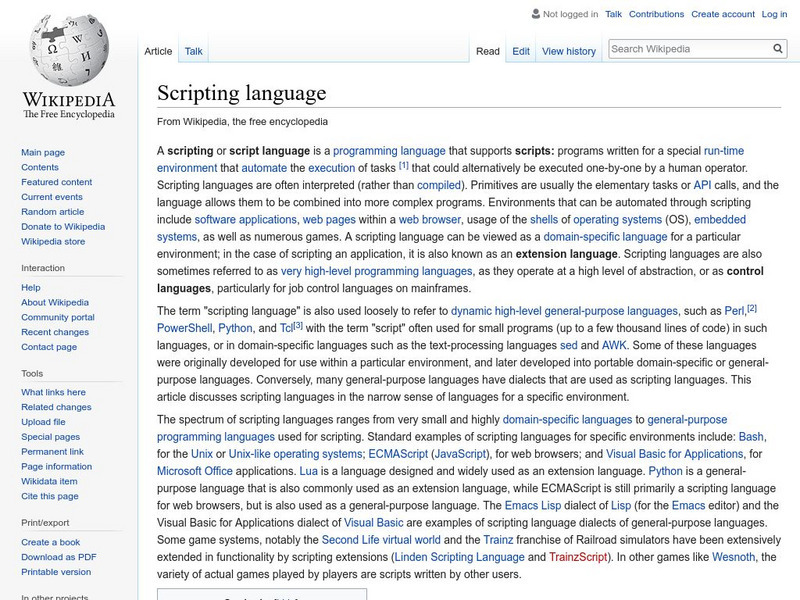Open the Edit tab

tap(521, 52)
